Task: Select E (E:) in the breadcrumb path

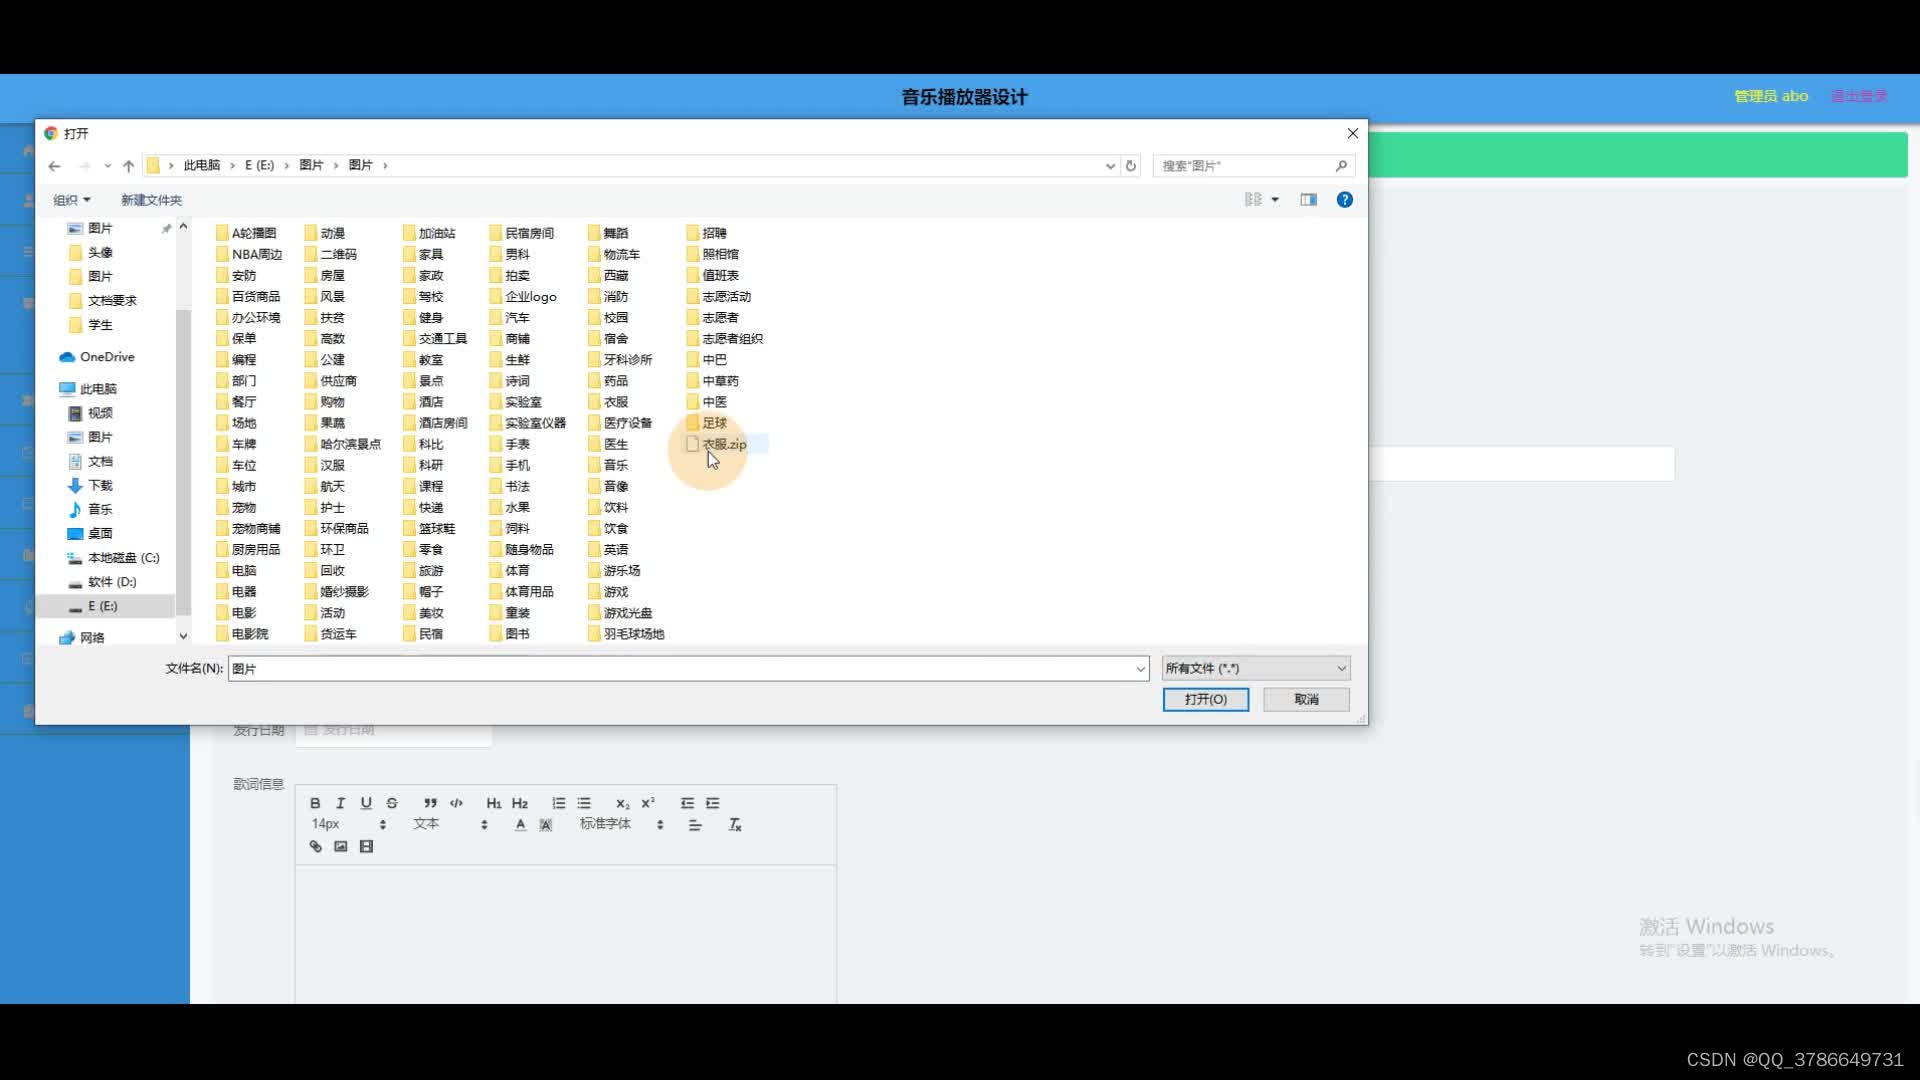Action: coord(259,165)
